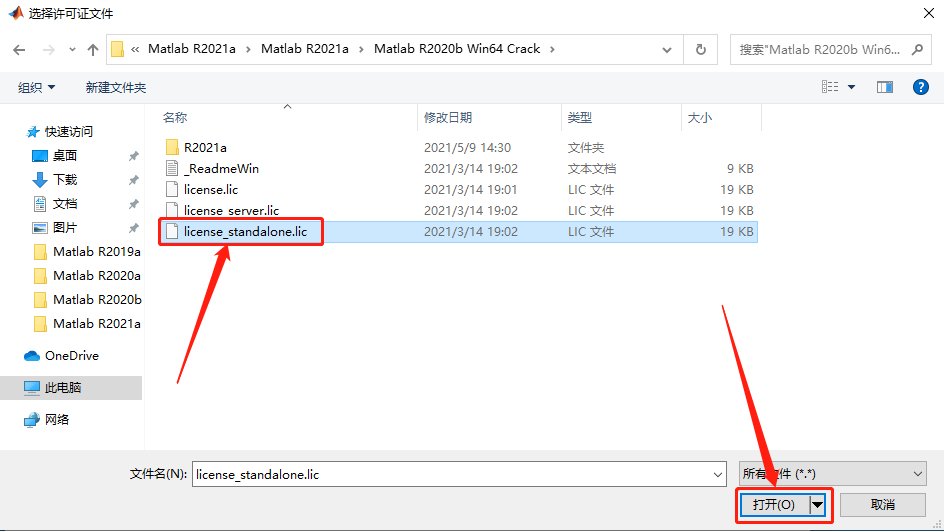
Task: Go back with the left arrow
Action: pos(19,50)
